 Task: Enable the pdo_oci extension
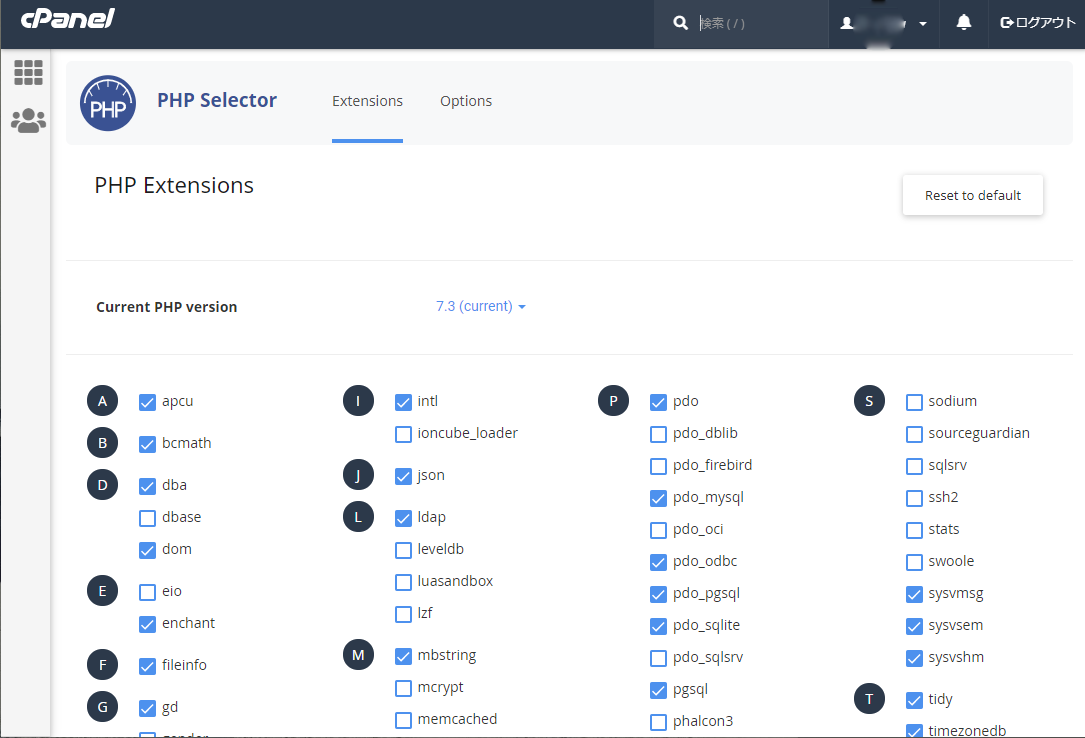pyautogui.click(x=659, y=531)
